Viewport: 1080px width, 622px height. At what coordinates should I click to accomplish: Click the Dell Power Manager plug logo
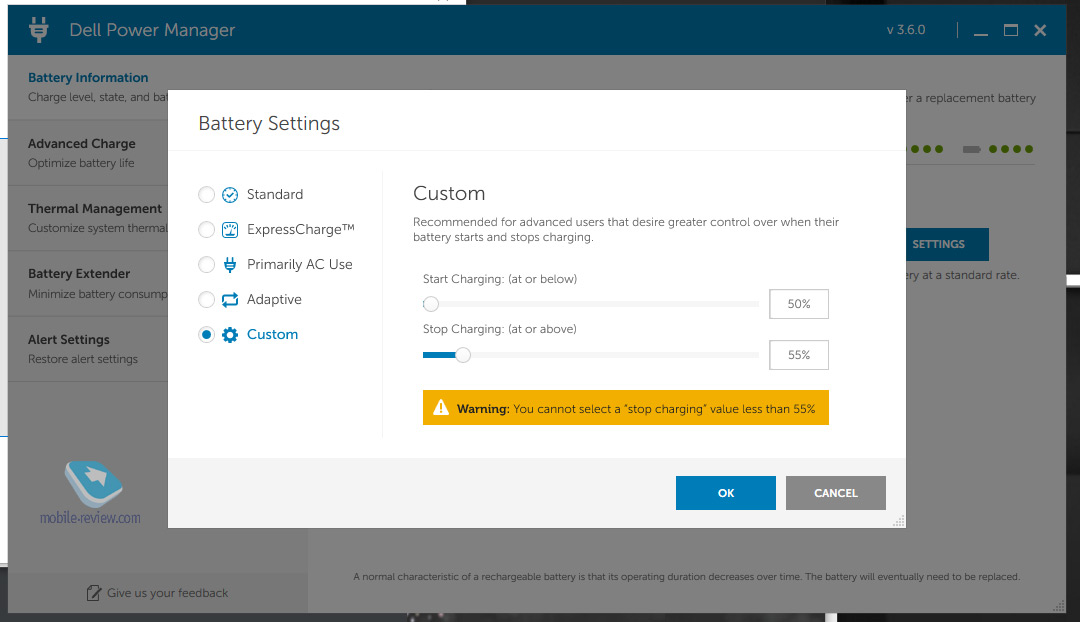click(x=39, y=30)
